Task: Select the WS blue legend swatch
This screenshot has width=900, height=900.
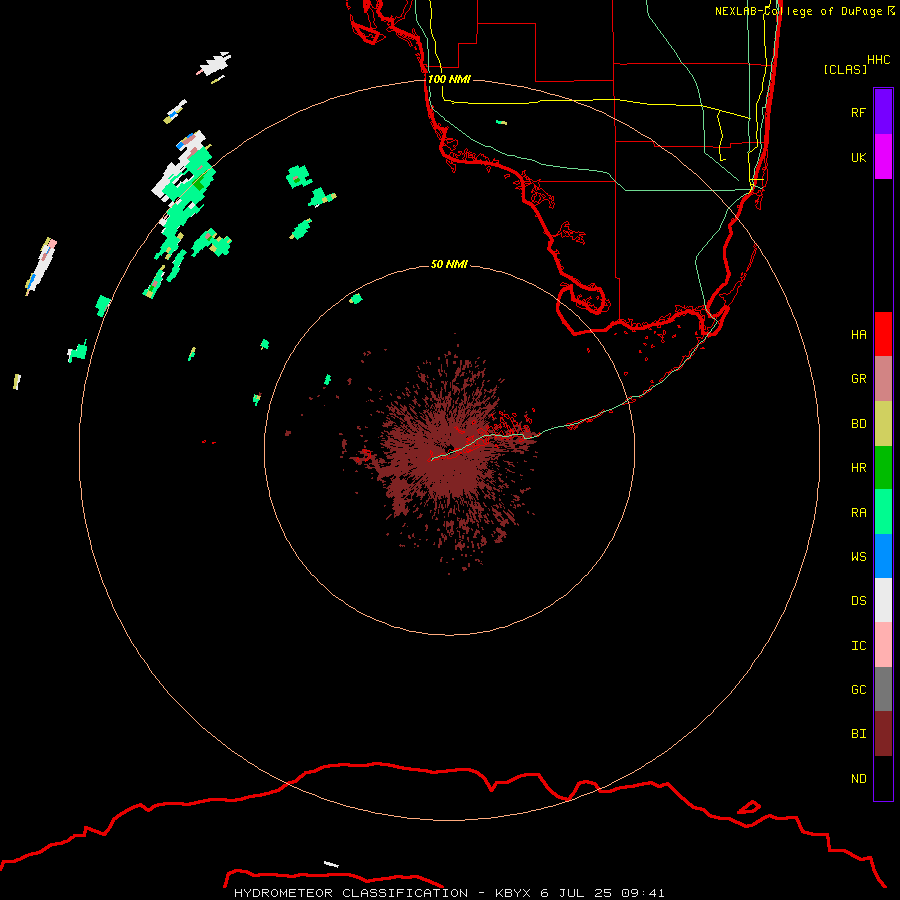Action: point(883,556)
